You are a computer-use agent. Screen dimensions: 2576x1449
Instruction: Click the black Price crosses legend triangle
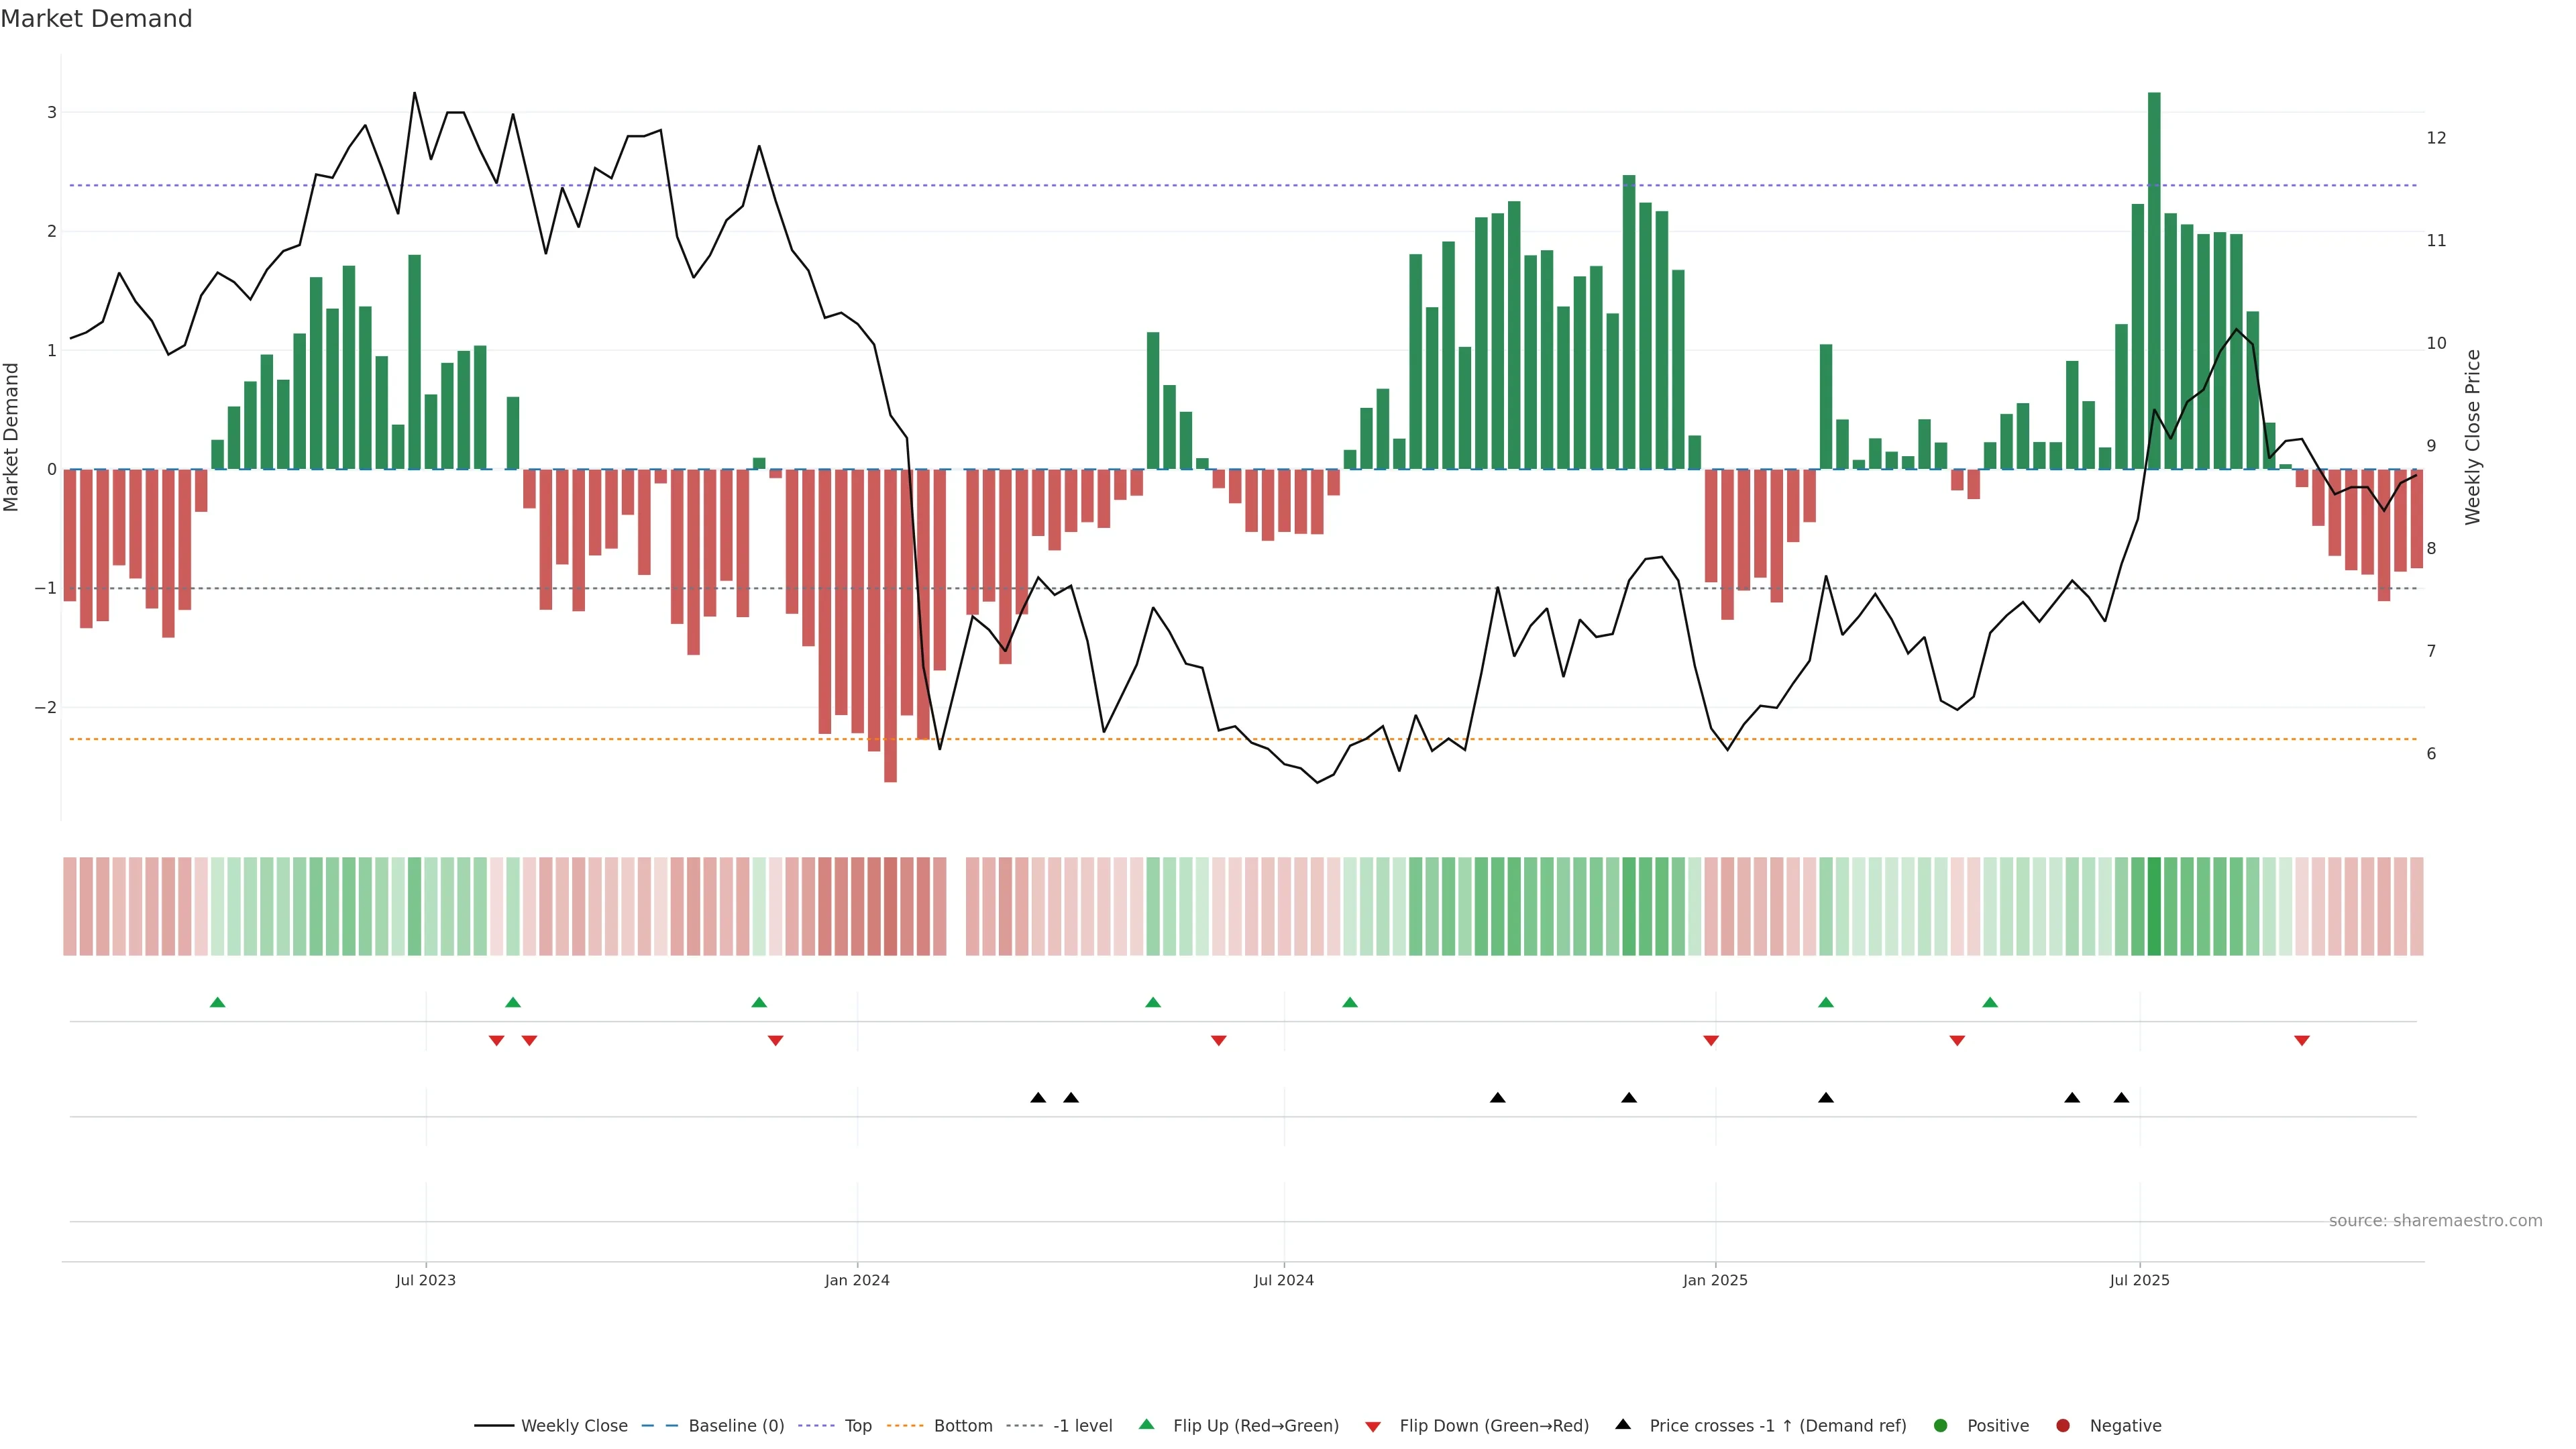[1623, 1424]
